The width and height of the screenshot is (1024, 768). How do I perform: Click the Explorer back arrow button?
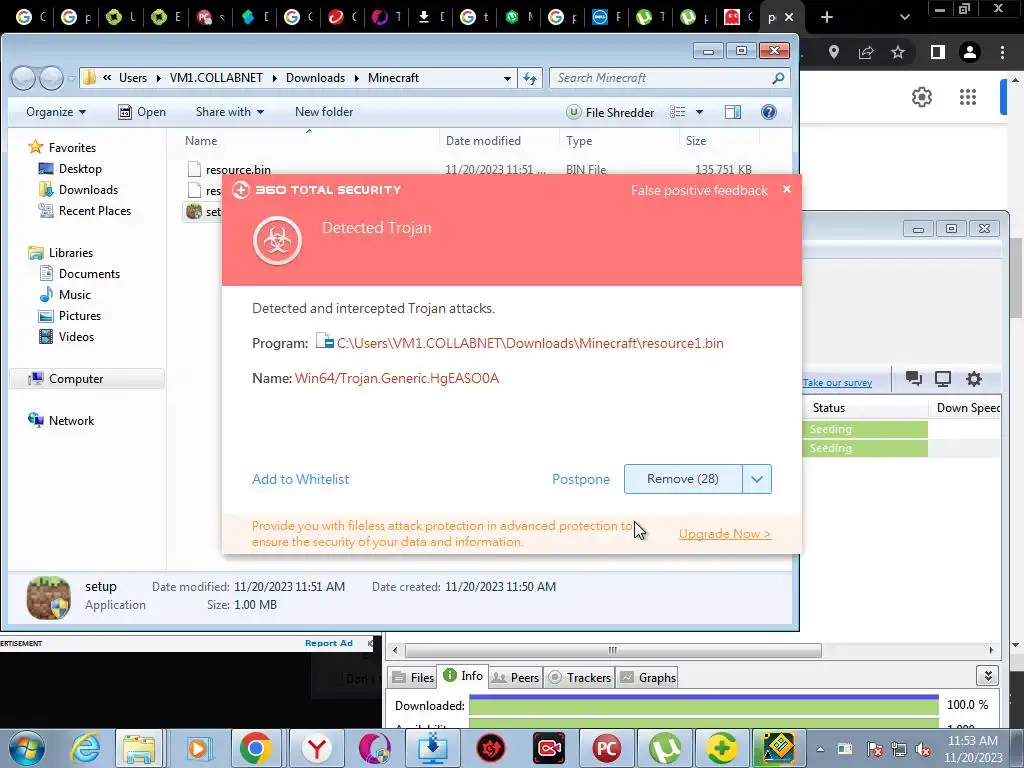coord(24,78)
